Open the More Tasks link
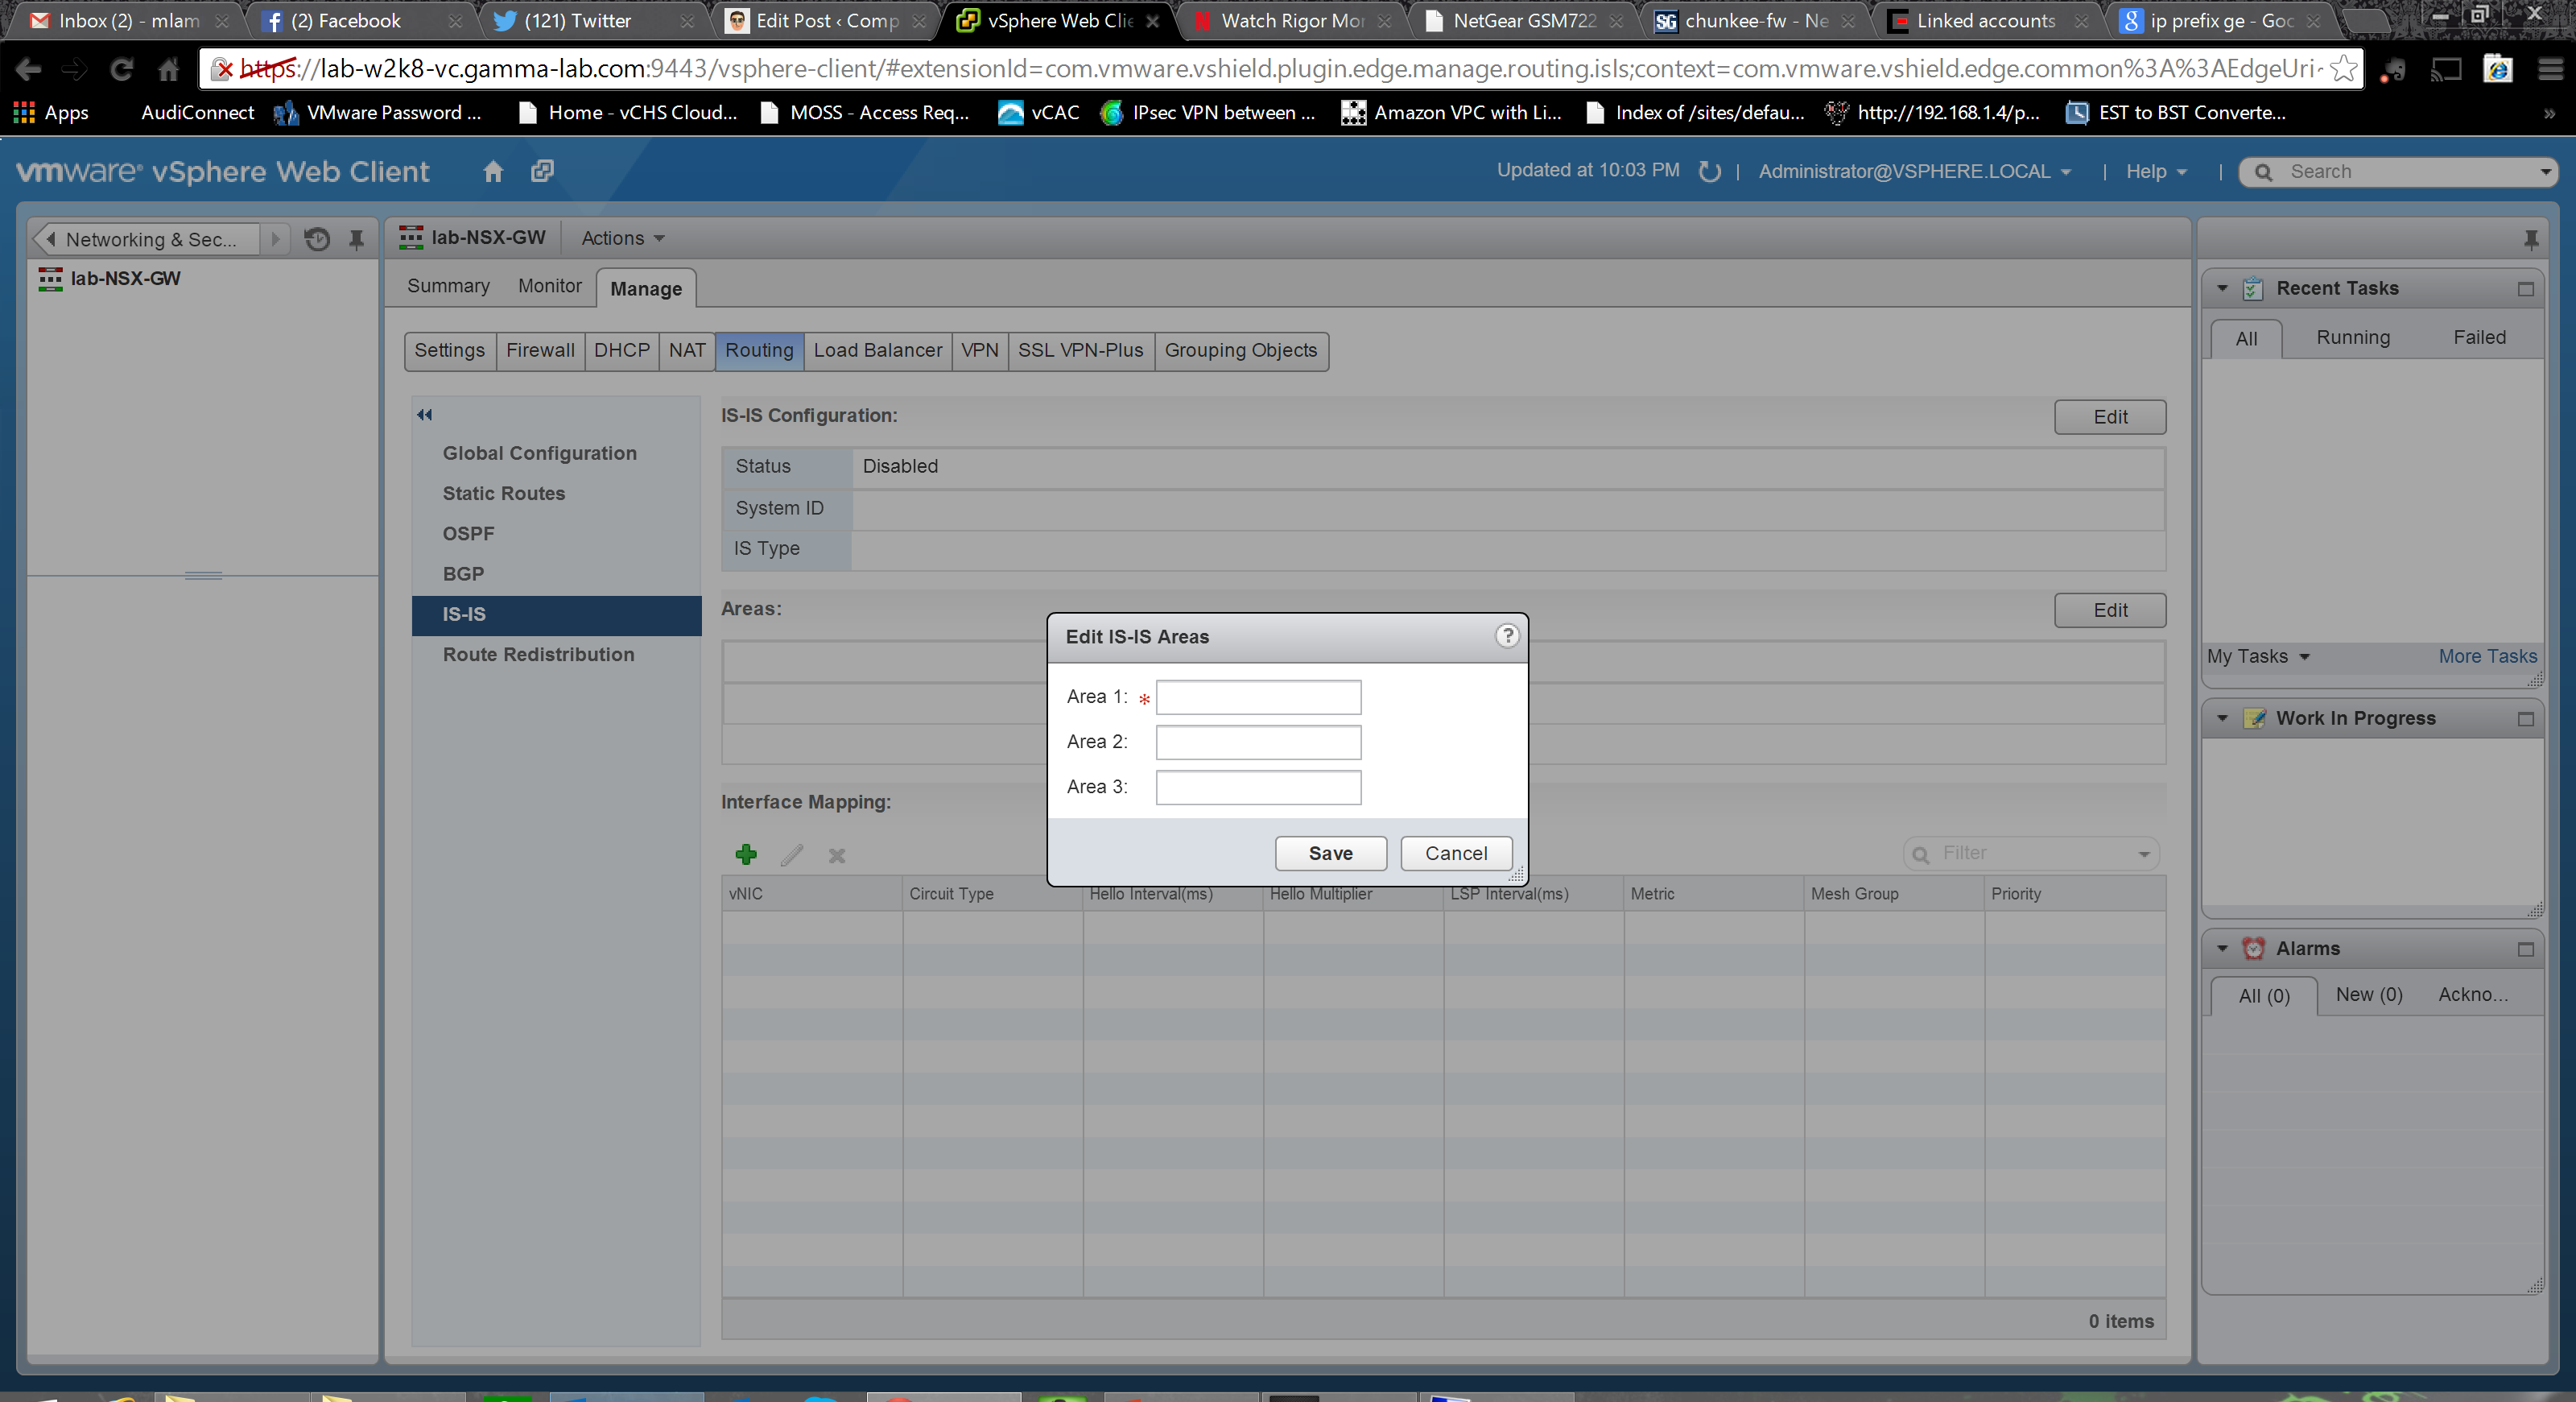The image size is (2576, 1402). click(2487, 656)
